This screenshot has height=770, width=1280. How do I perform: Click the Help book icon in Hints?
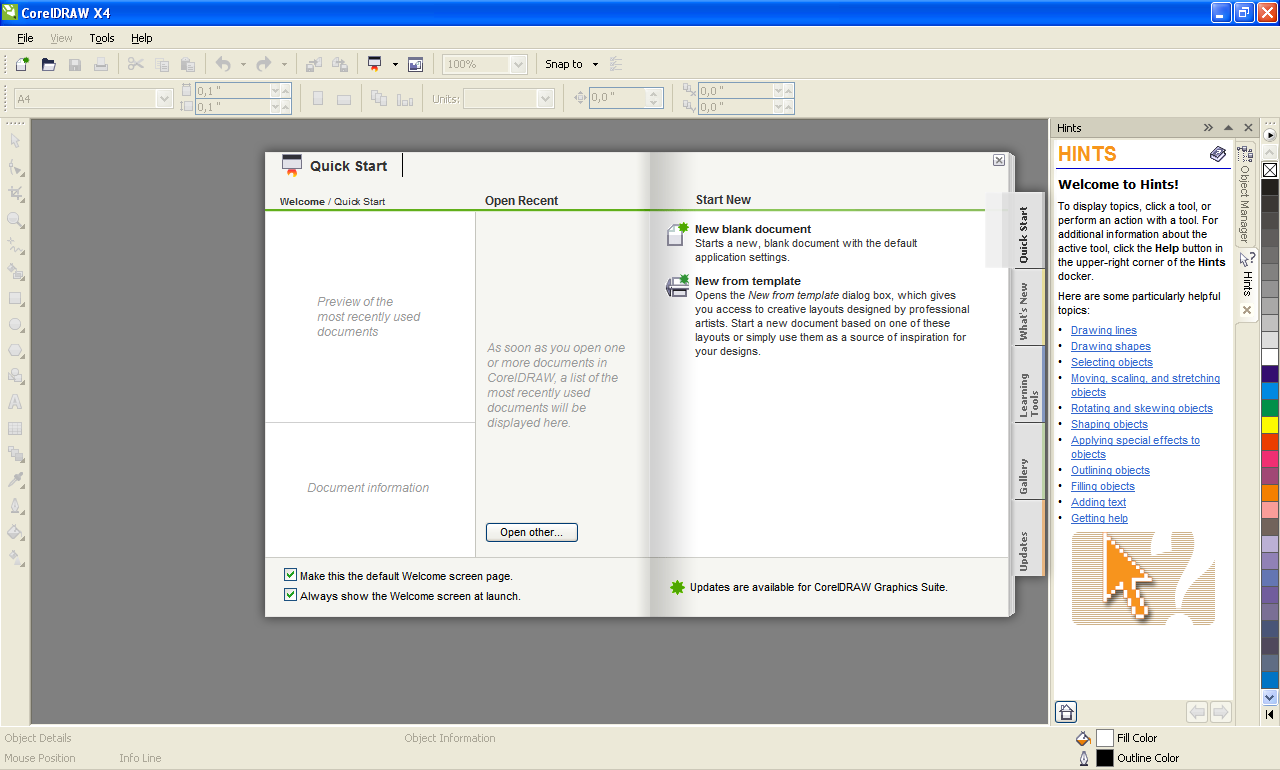1217,154
